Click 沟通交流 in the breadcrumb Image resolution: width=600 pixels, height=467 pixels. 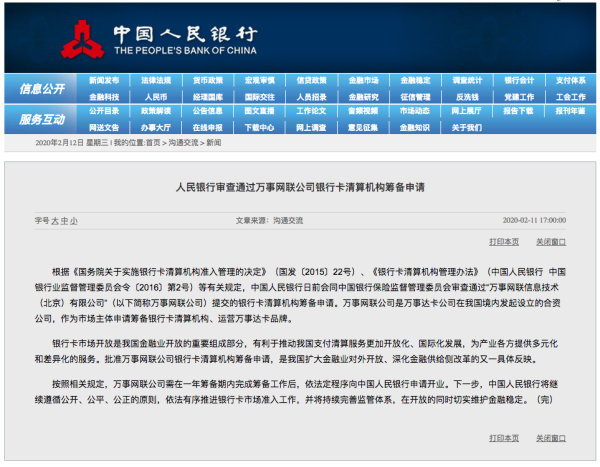(183, 143)
